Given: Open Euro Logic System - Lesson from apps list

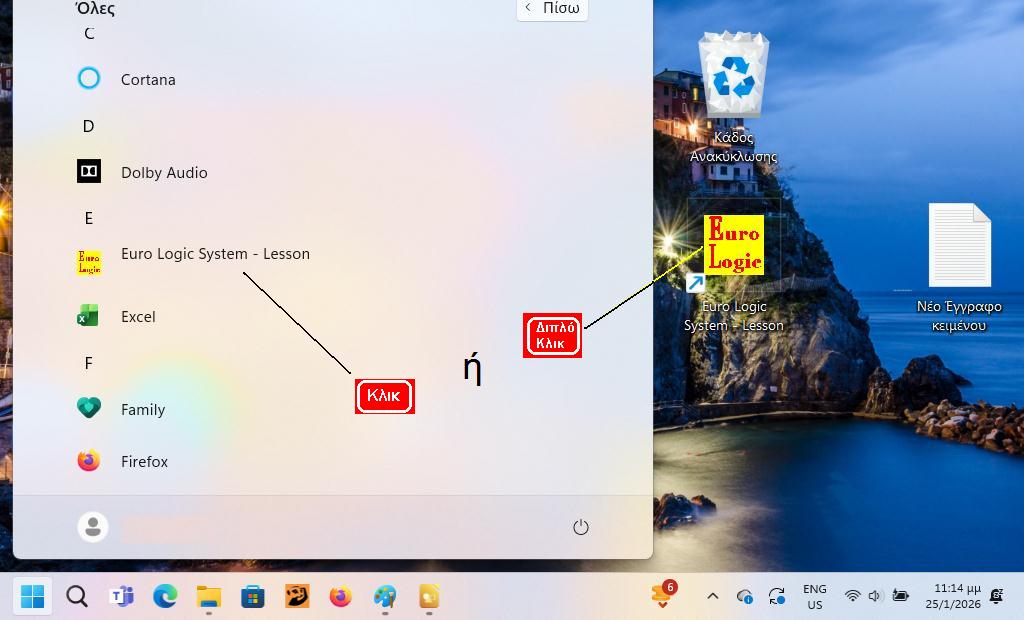Looking at the screenshot, I should pyautogui.click(x=214, y=254).
